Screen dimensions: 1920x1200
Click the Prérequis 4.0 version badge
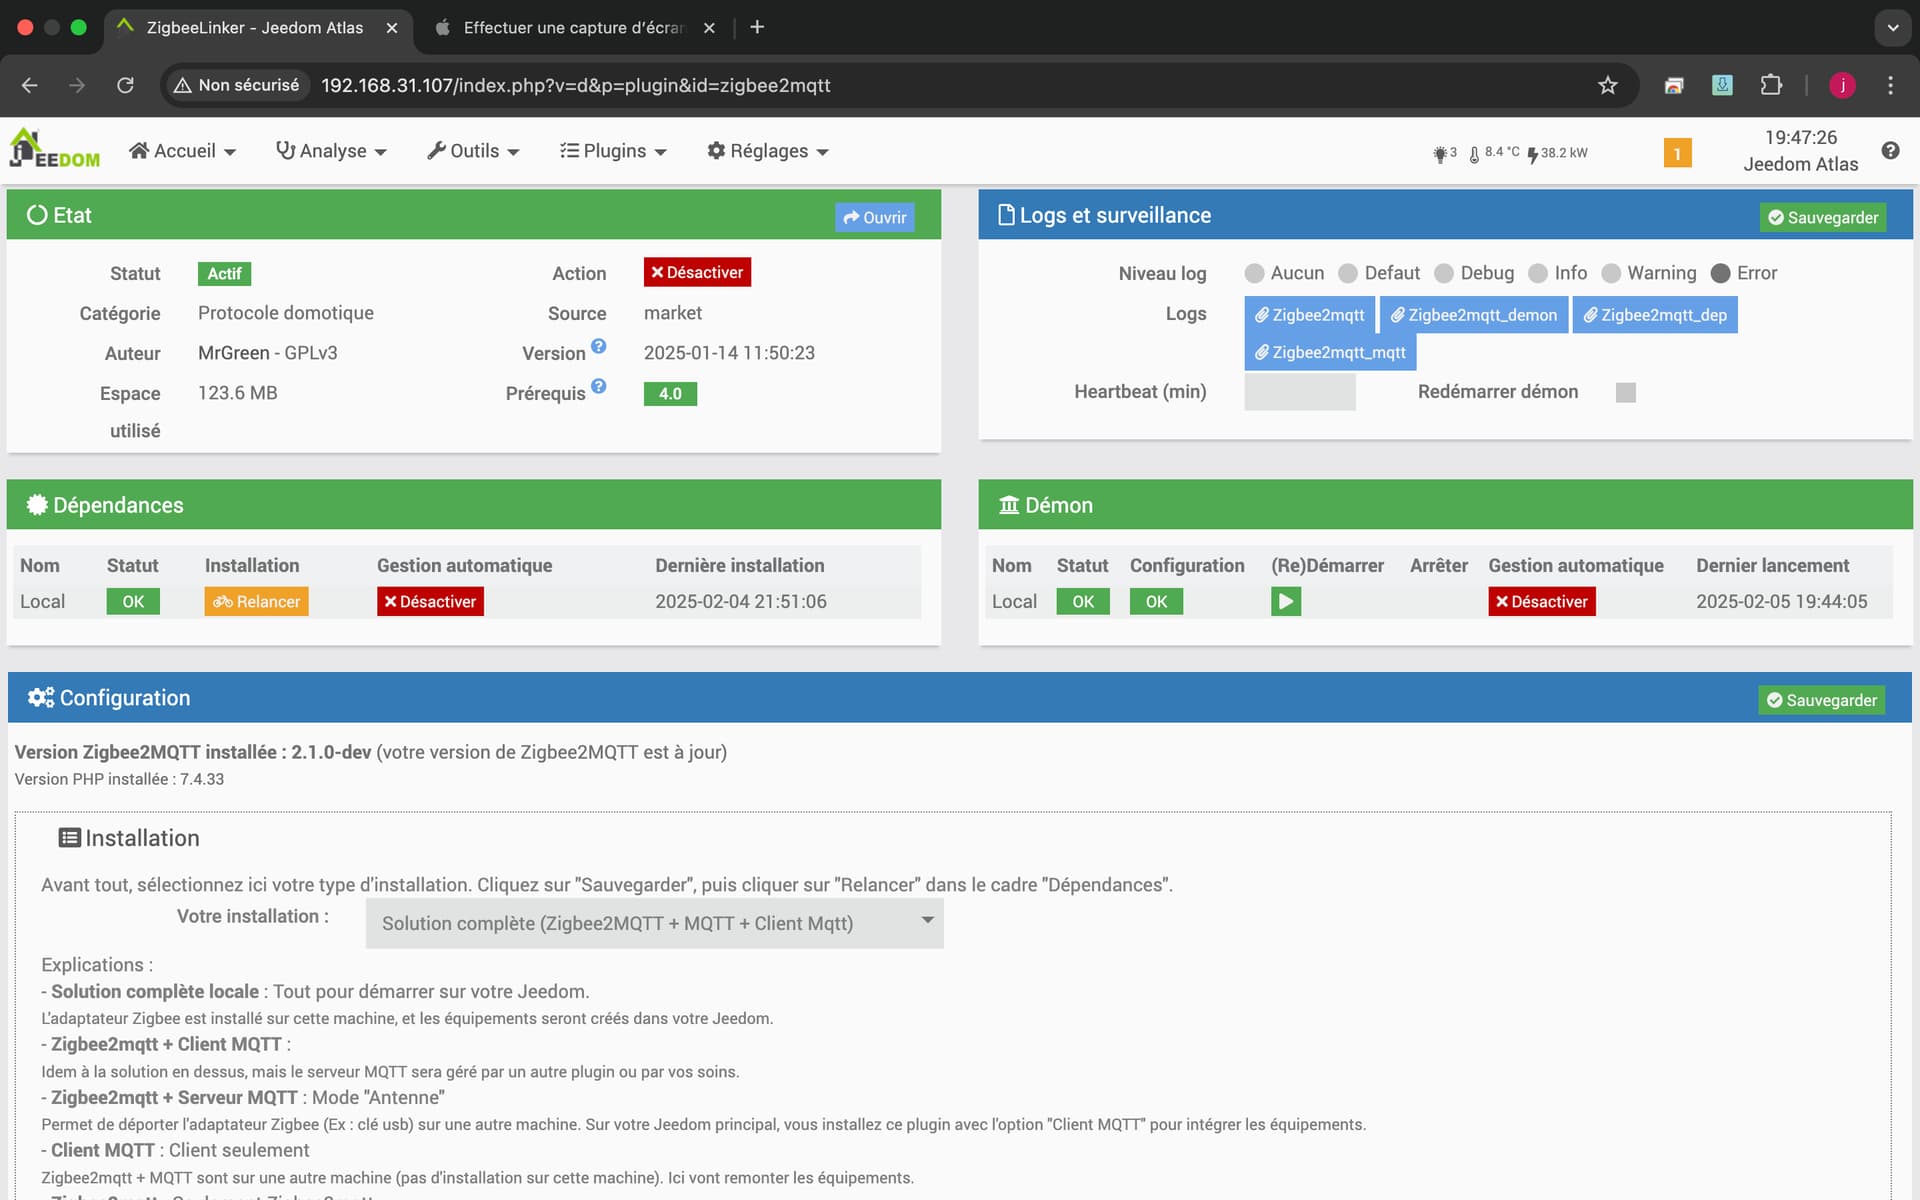pos(670,394)
